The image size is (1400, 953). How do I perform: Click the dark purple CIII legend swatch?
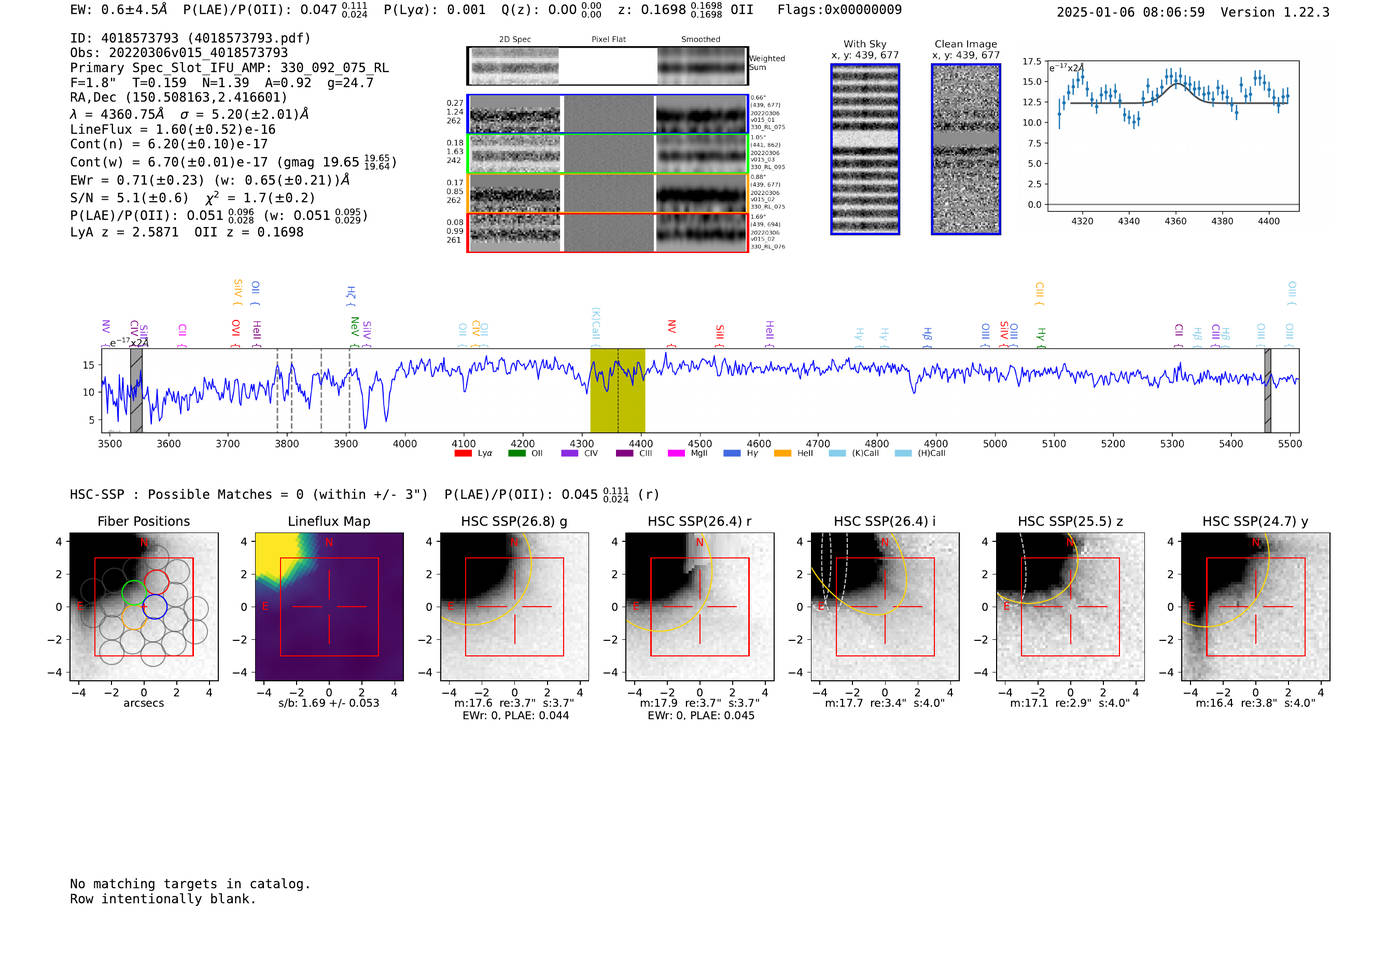625,453
